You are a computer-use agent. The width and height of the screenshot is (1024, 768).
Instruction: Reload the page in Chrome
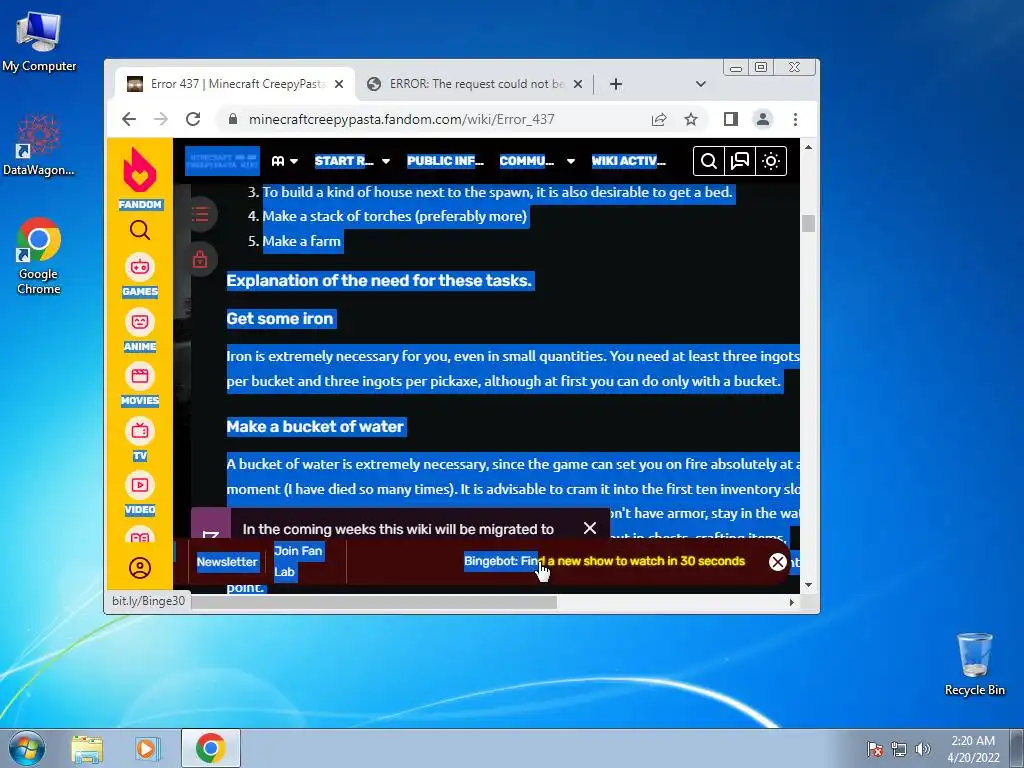pyautogui.click(x=193, y=119)
